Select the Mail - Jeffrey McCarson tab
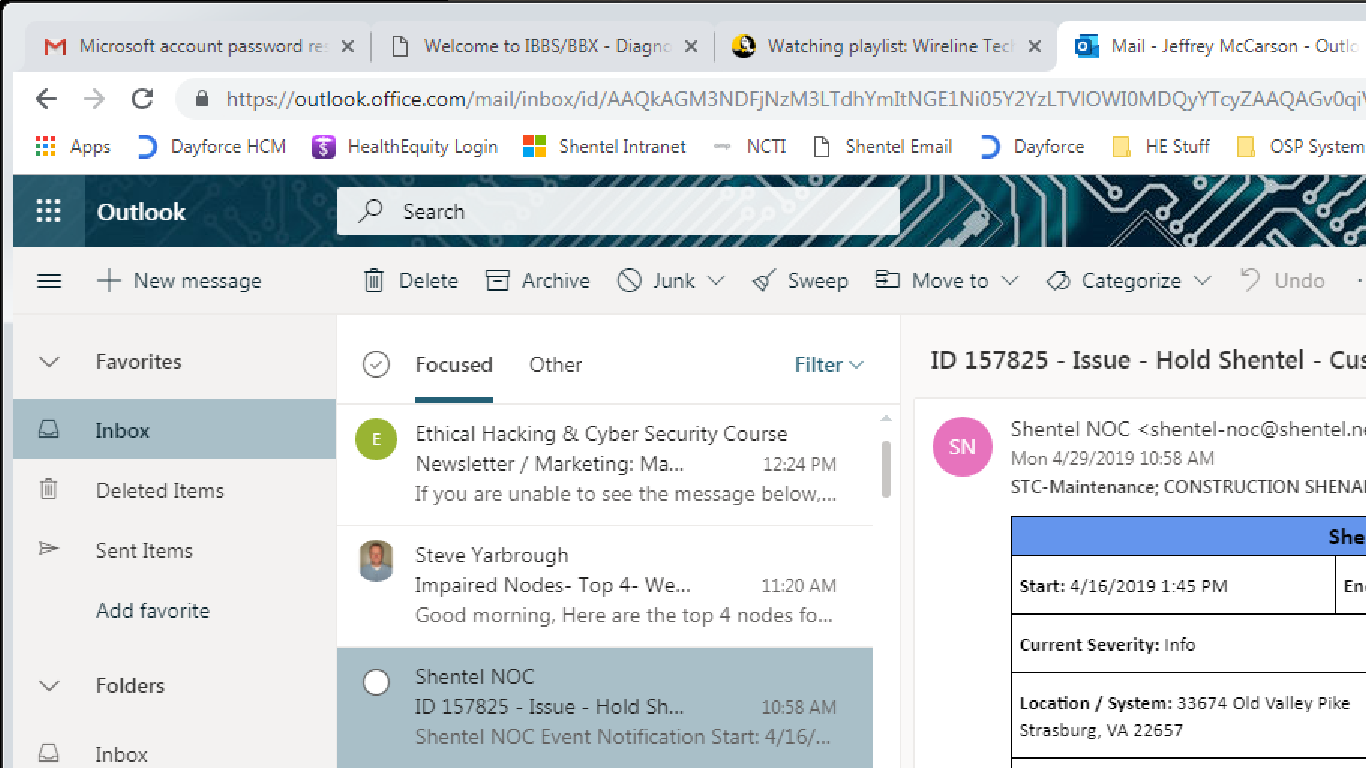This screenshot has width=1366, height=768. pyautogui.click(x=1213, y=46)
